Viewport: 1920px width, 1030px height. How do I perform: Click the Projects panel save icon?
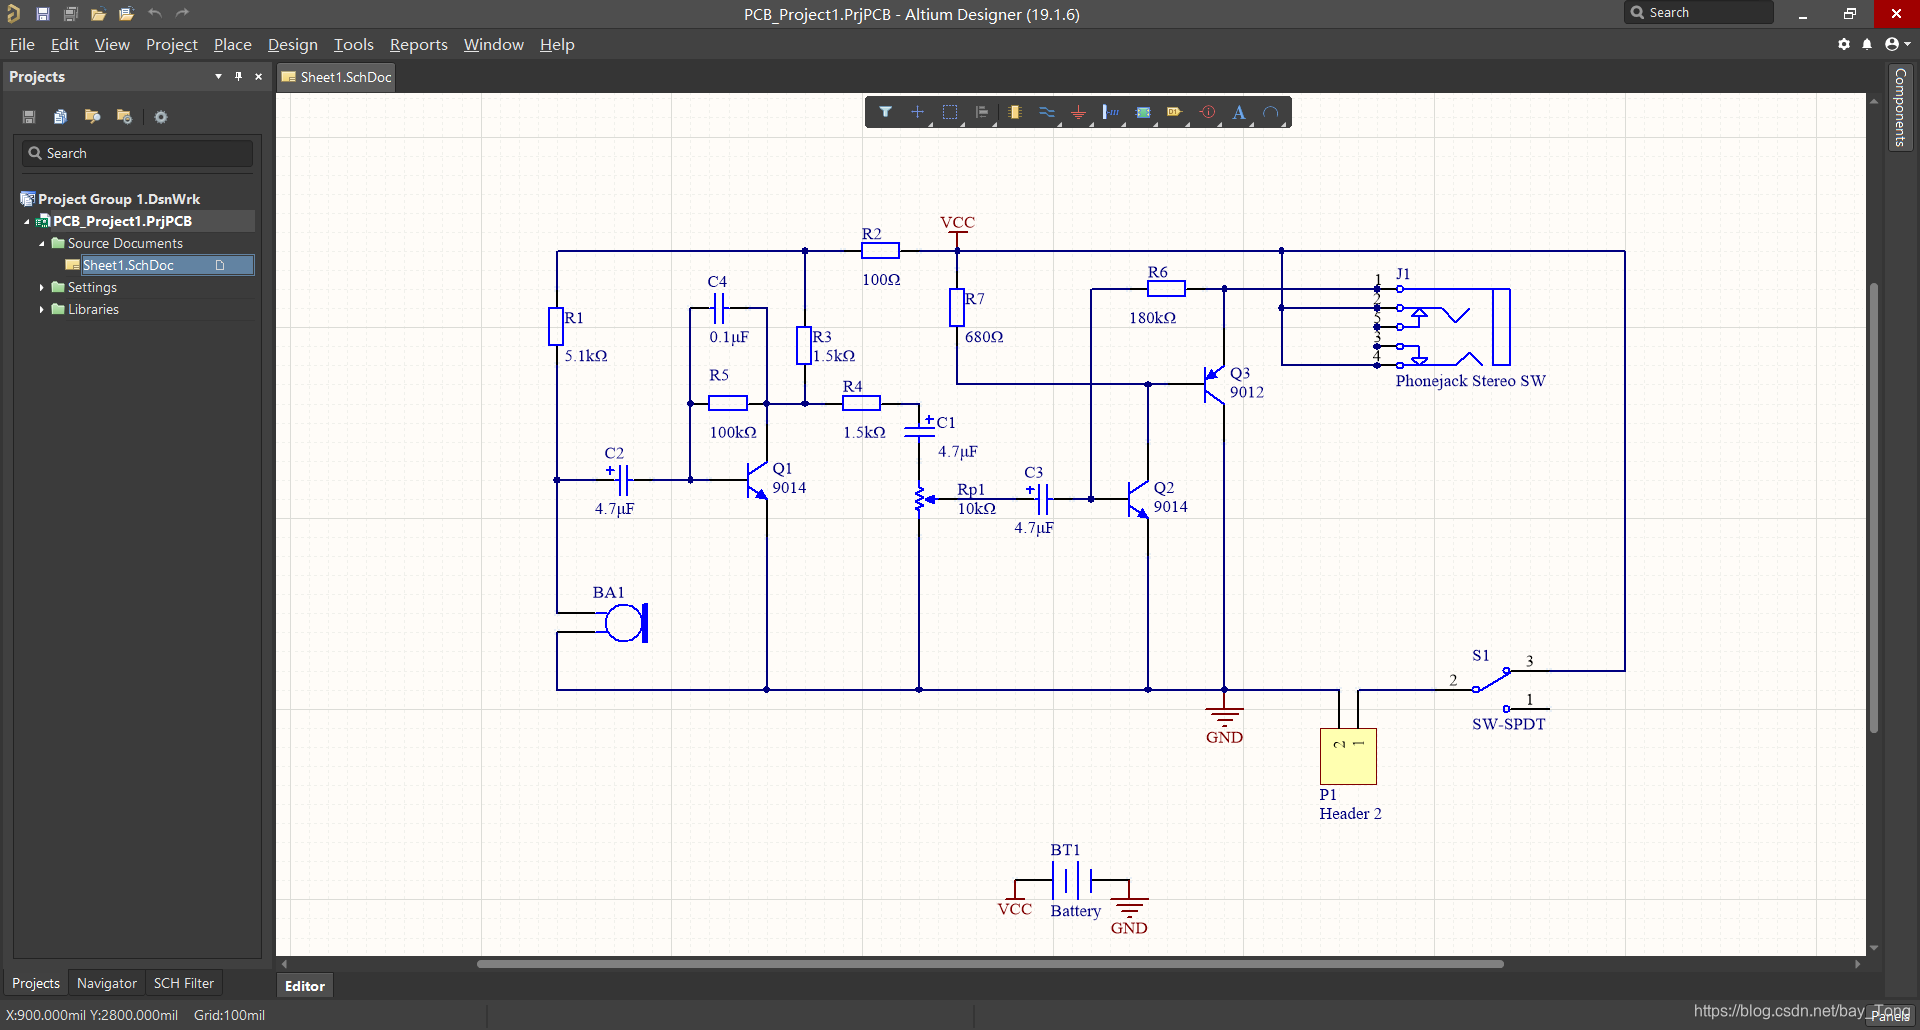(29, 117)
